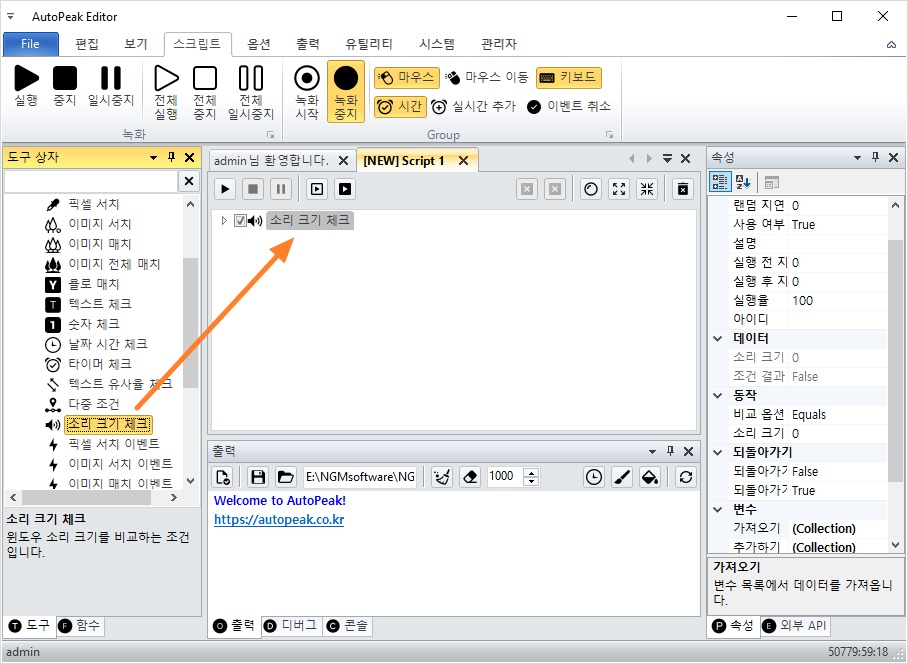Click script editor run-from-selection outlined play icon
This screenshot has height=664, width=908.
tap(316, 189)
